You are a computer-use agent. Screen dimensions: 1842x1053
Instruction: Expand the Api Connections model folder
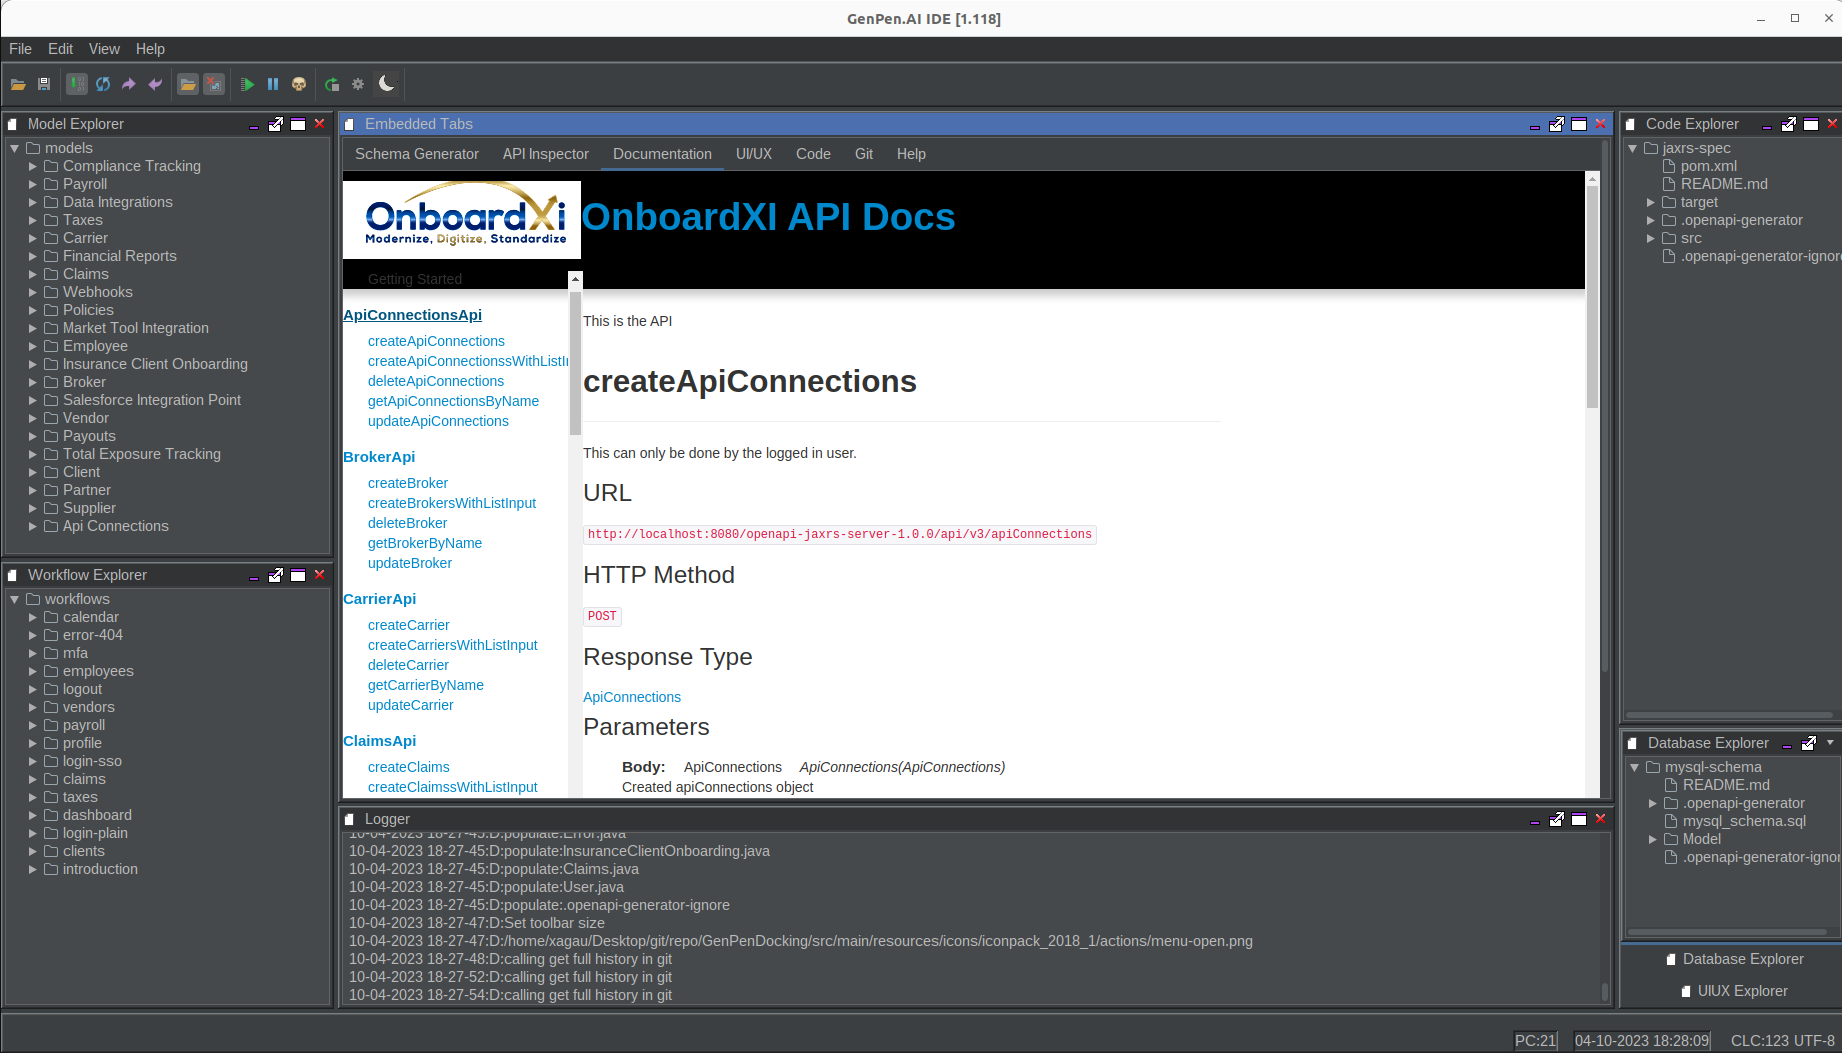[x=33, y=526]
